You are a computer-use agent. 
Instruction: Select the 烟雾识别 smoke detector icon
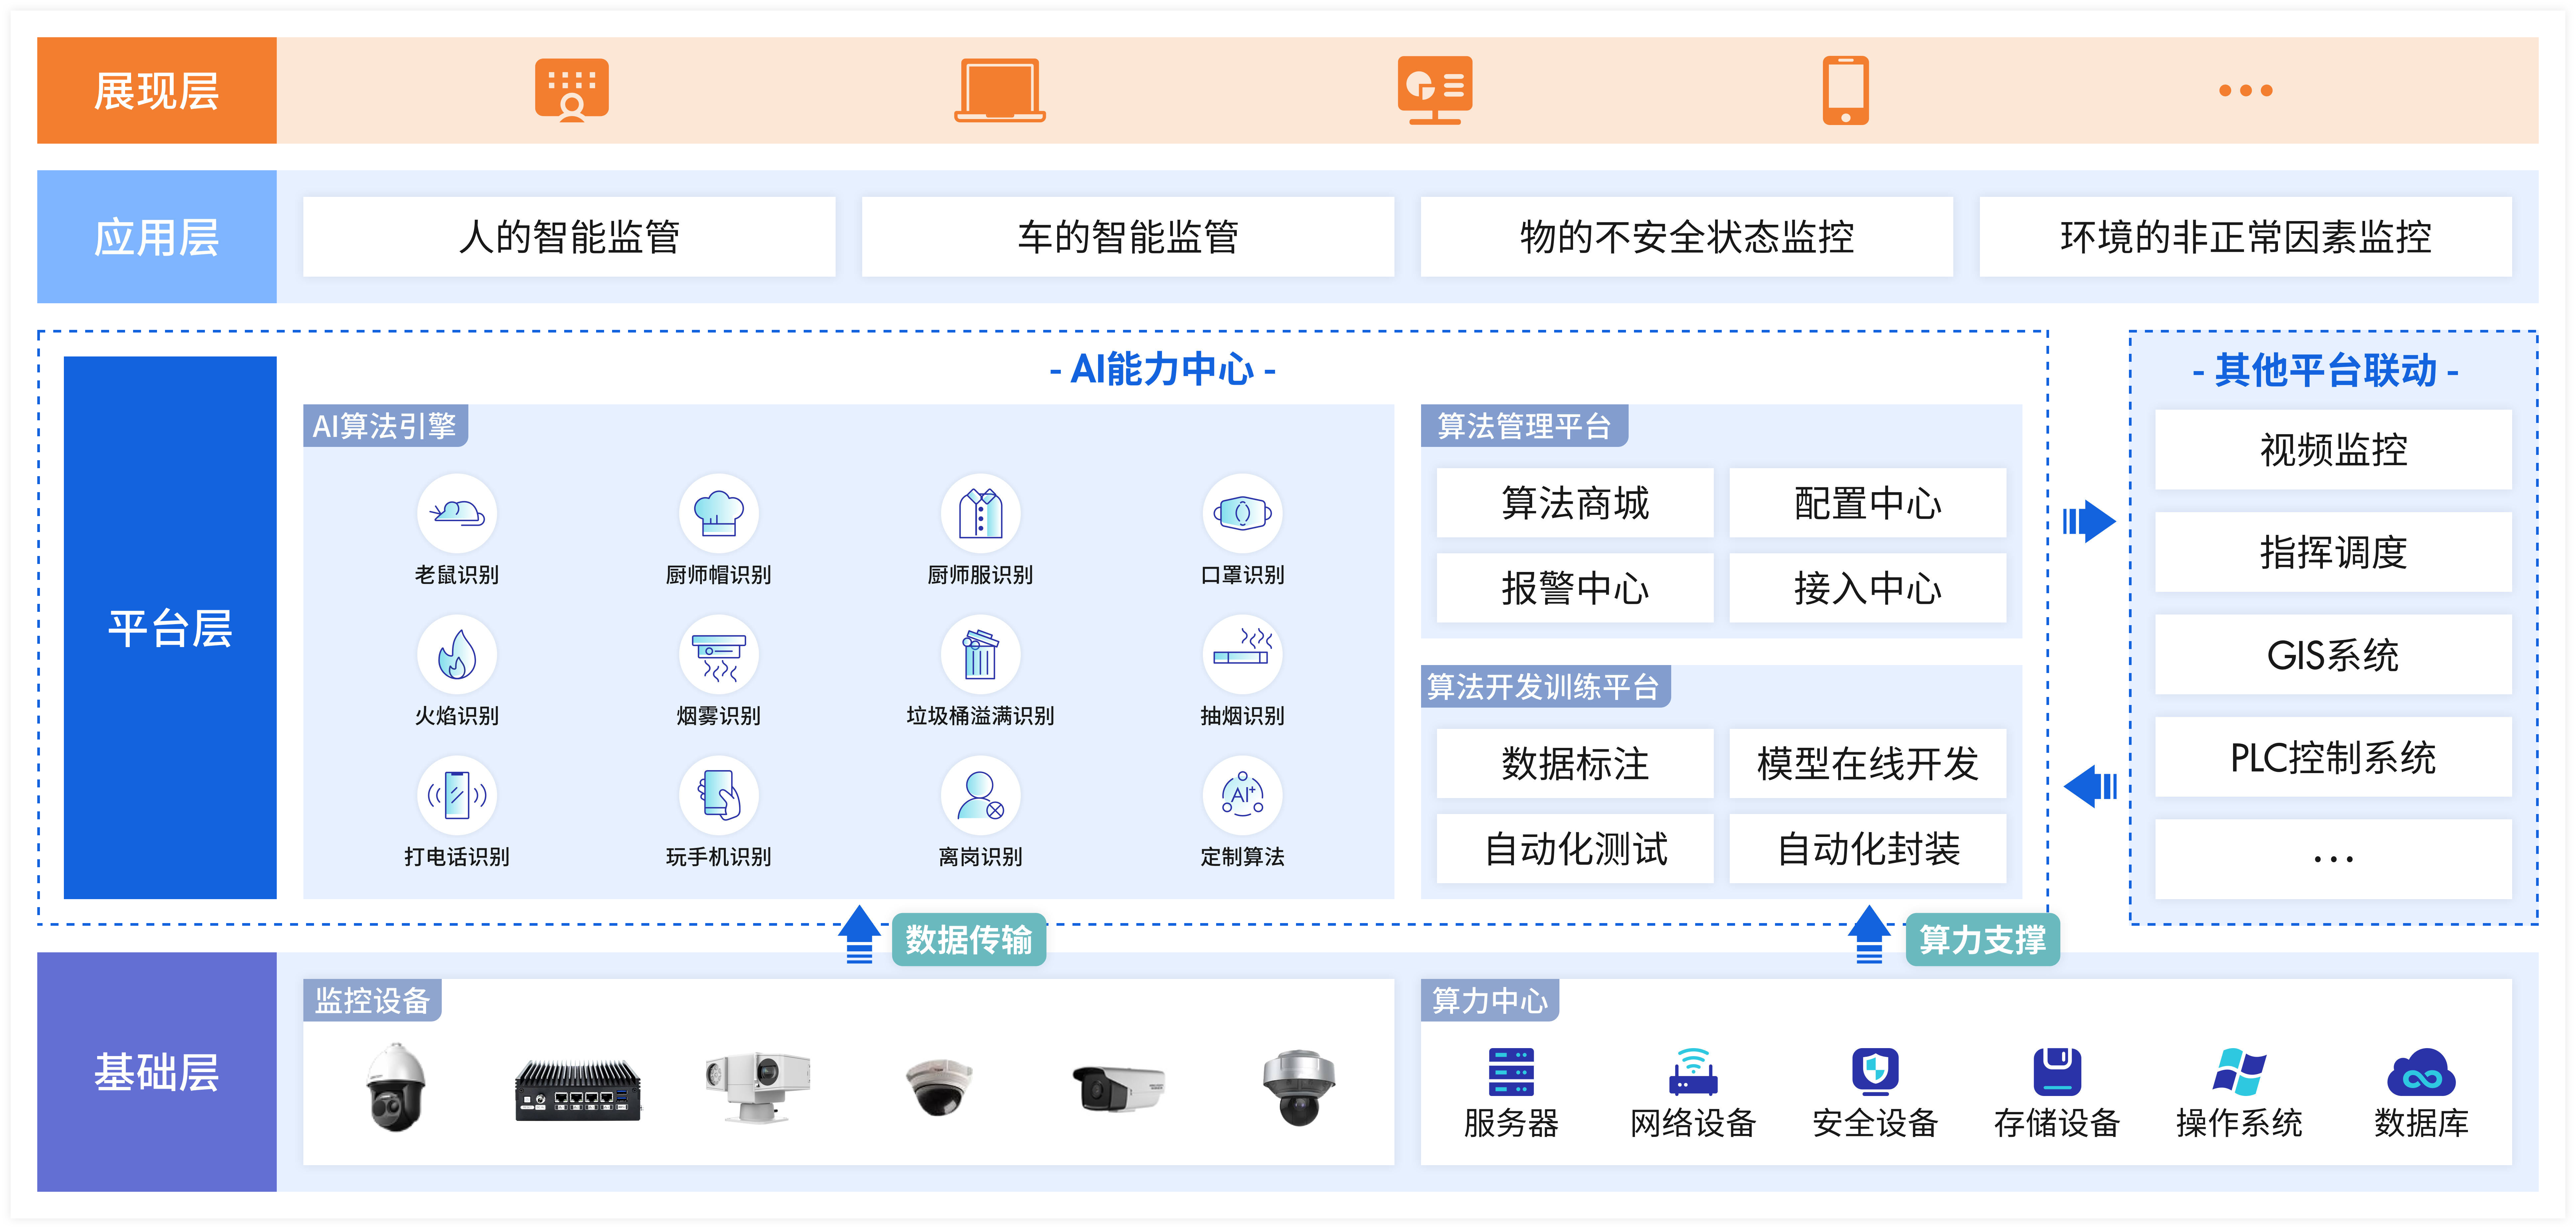pos(719,655)
